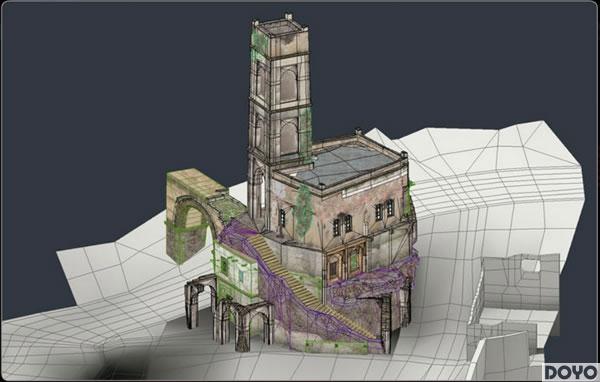The width and height of the screenshot is (600, 382).
Task: Click the open top of the tower
Action: (x=281, y=29)
